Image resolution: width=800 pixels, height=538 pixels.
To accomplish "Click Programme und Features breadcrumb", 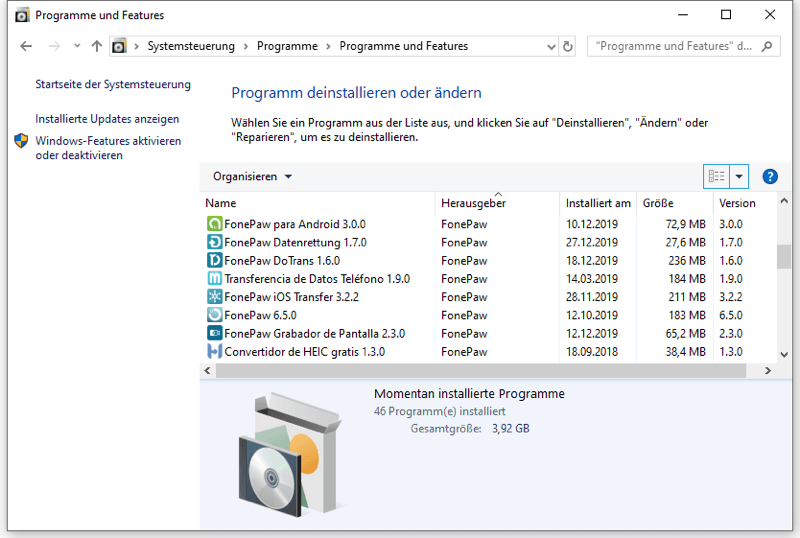I will point(404,46).
